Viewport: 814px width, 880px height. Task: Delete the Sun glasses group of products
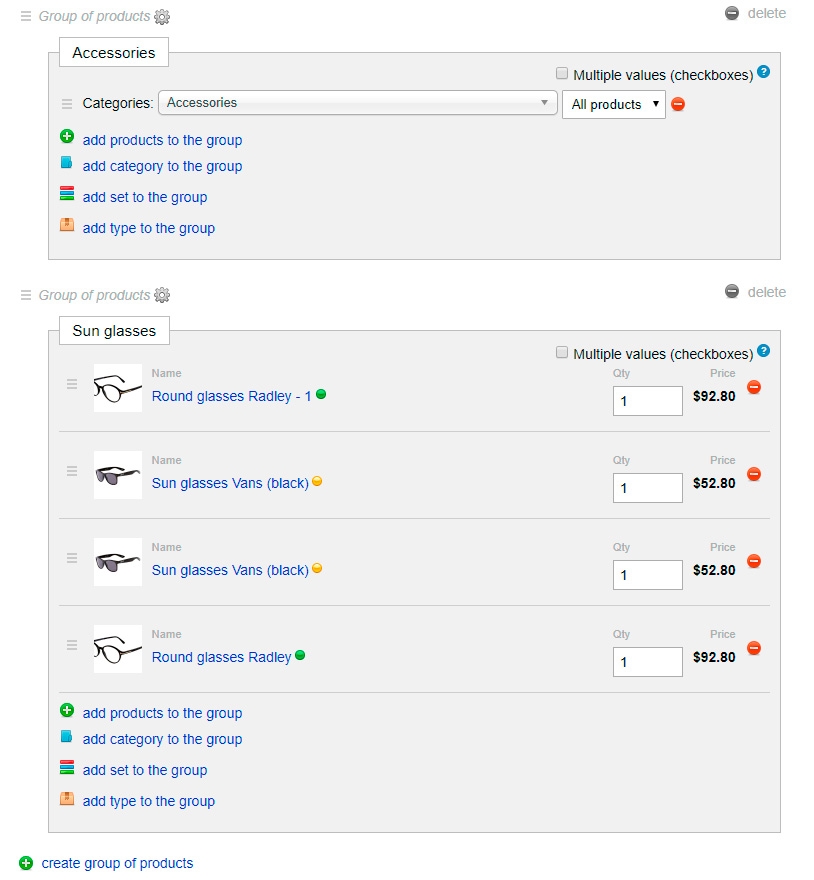pyautogui.click(x=756, y=292)
